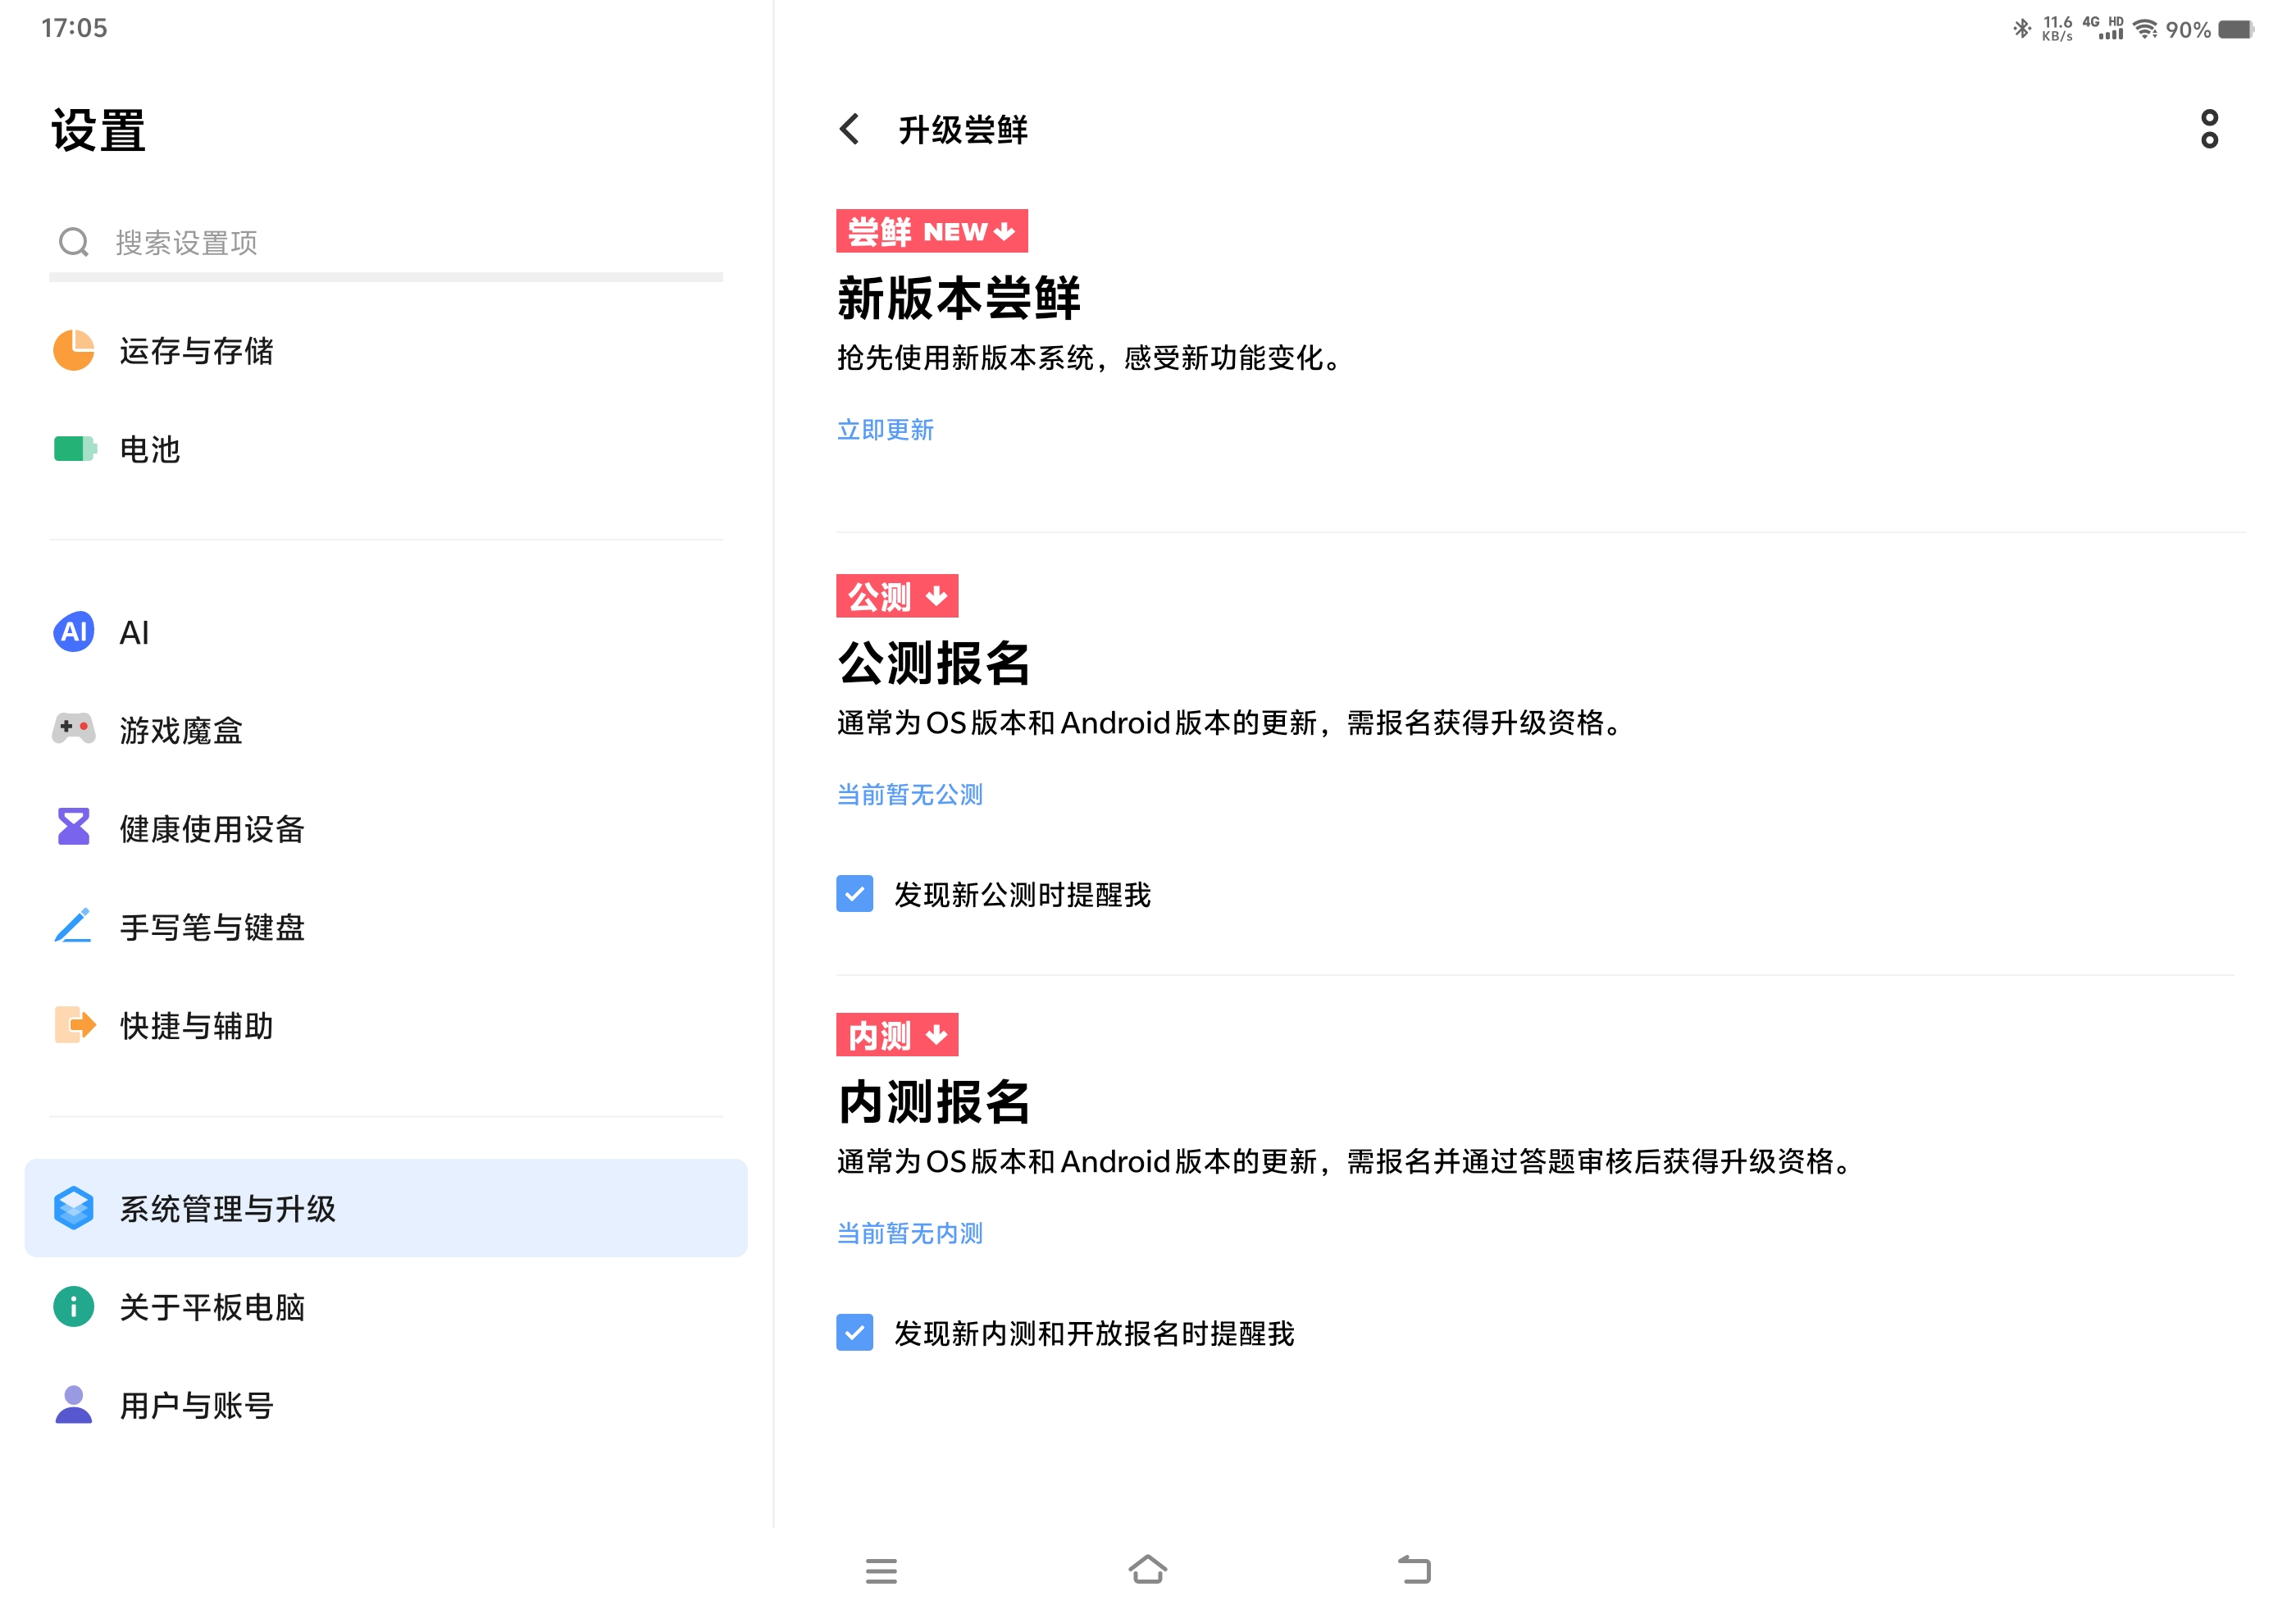Click the 当前暂无内测 link

[910, 1234]
